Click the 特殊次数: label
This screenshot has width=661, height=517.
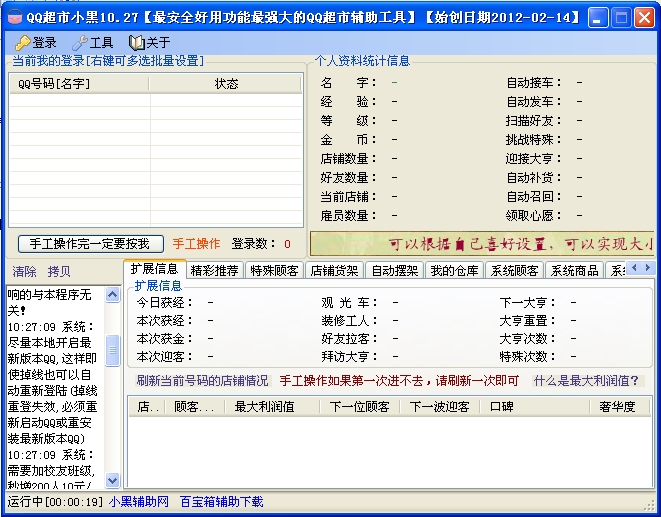pos(528,357)
